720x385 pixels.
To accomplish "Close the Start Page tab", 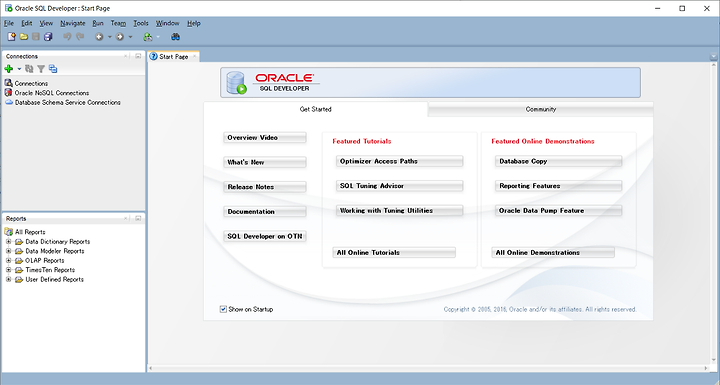I will coord(194,57).
